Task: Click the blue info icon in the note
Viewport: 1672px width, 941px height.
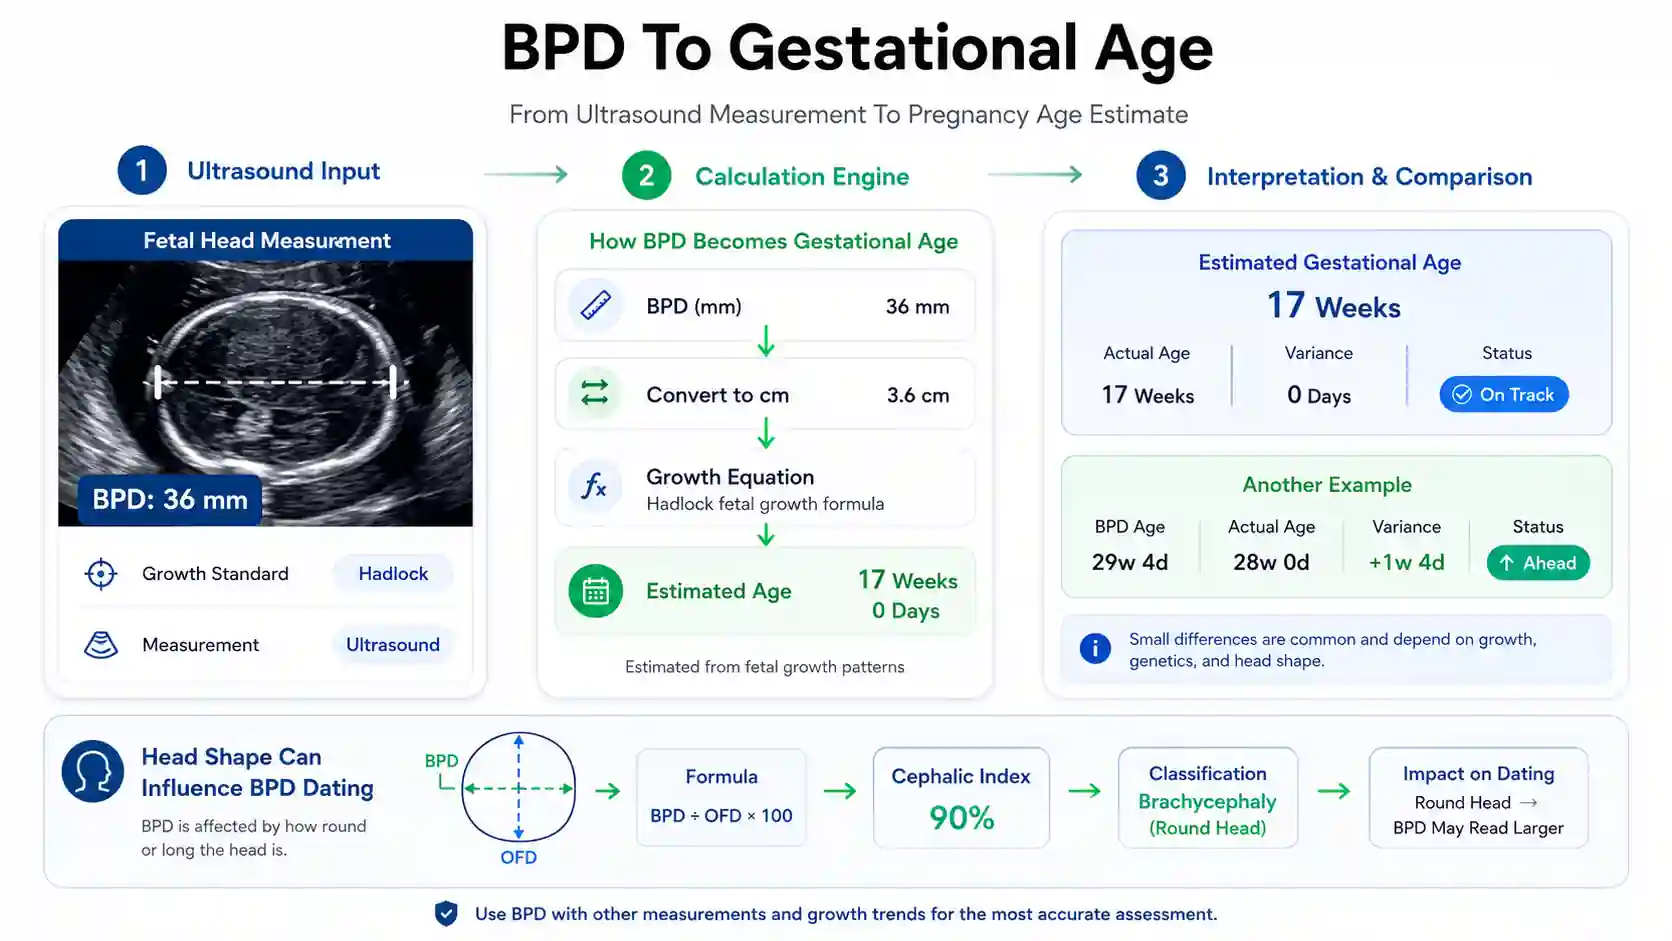Action: [x=1095, y=649]
